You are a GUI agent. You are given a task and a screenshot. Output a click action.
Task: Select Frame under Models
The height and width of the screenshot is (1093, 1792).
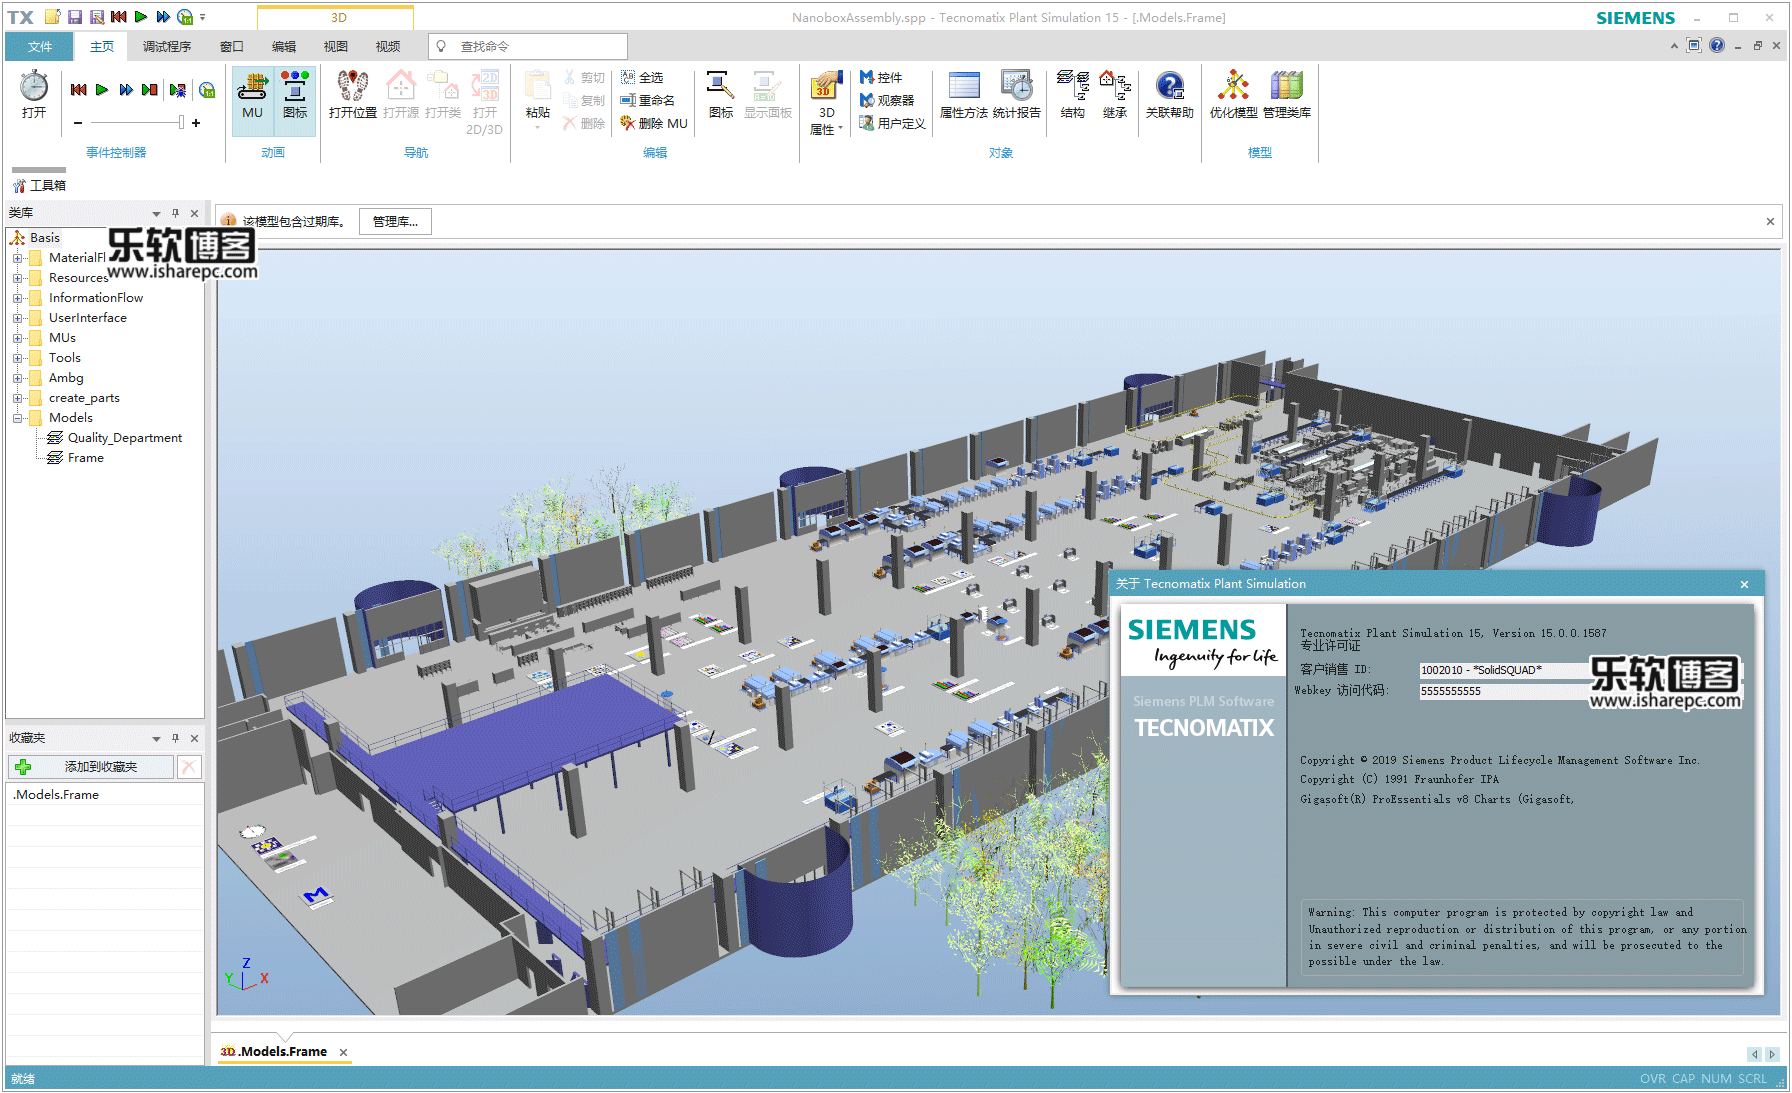point(85,458)
